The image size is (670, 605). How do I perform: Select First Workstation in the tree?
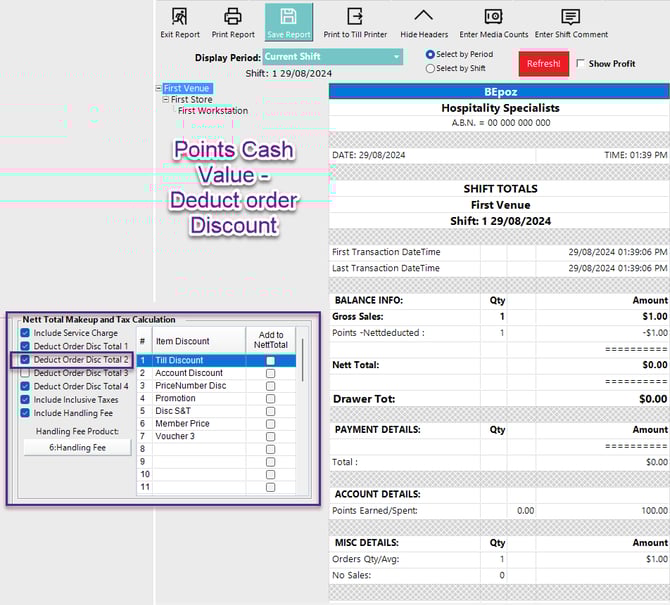[x=213, y=111]
